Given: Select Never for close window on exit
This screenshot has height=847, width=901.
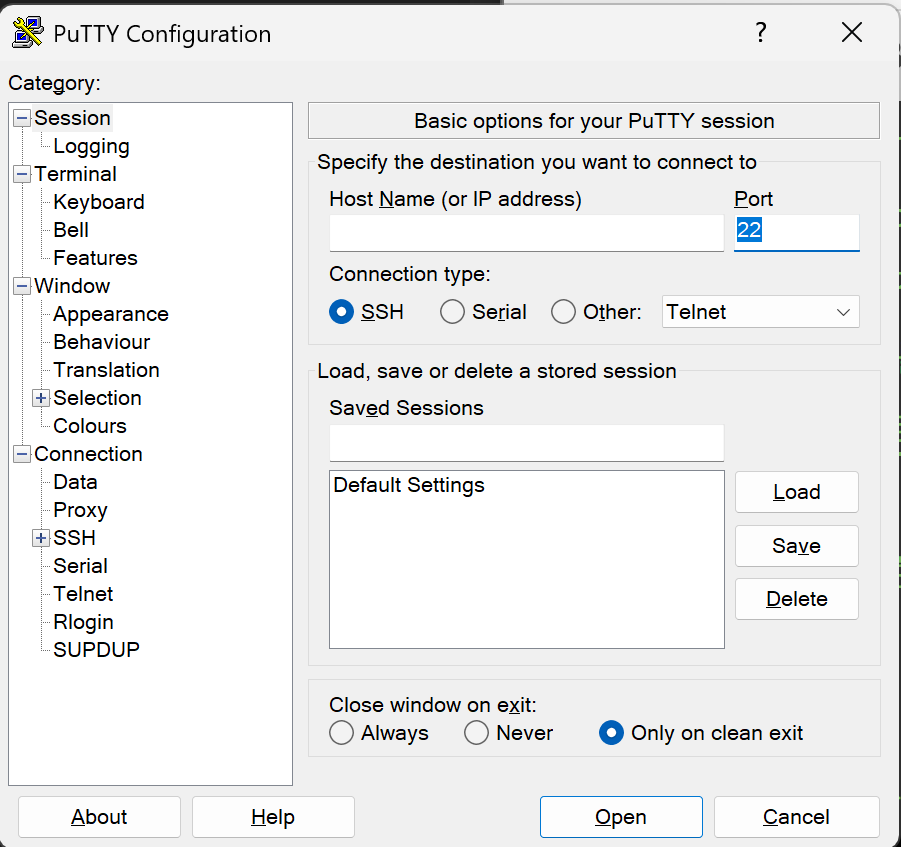Looking at the screenshot, I should point(477,733).
